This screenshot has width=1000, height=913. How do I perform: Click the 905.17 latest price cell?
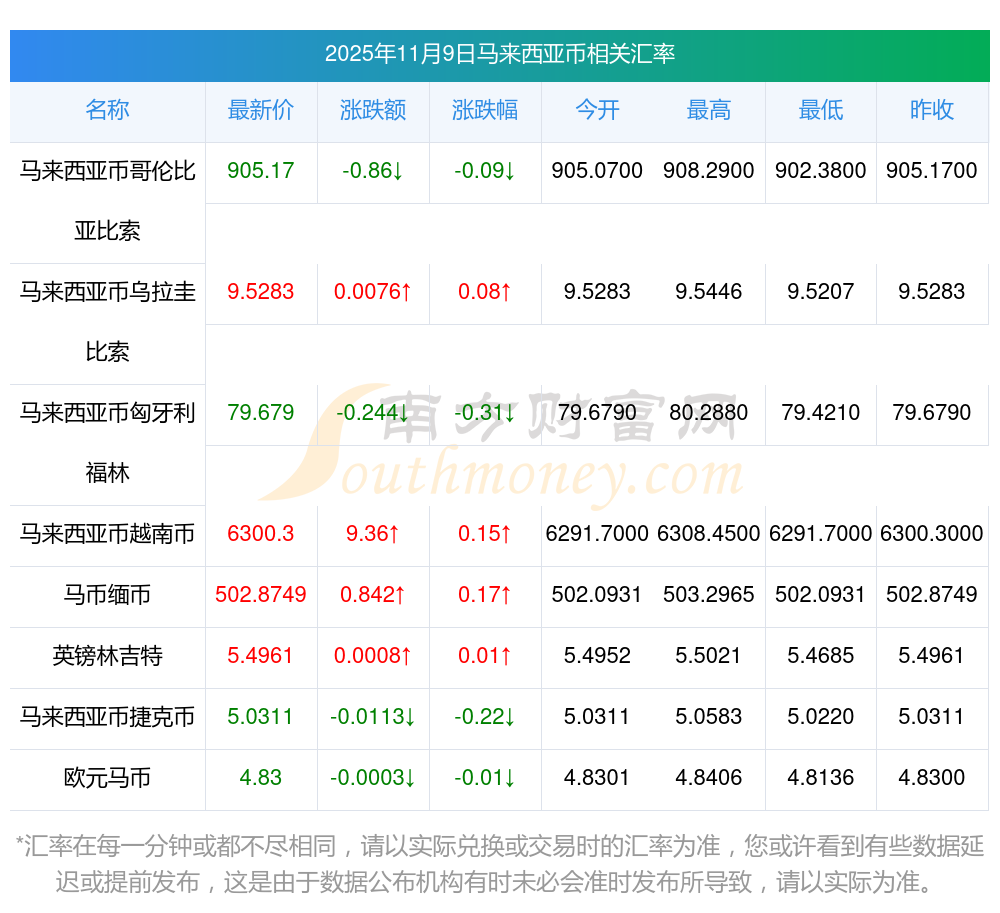click(260, 171)
